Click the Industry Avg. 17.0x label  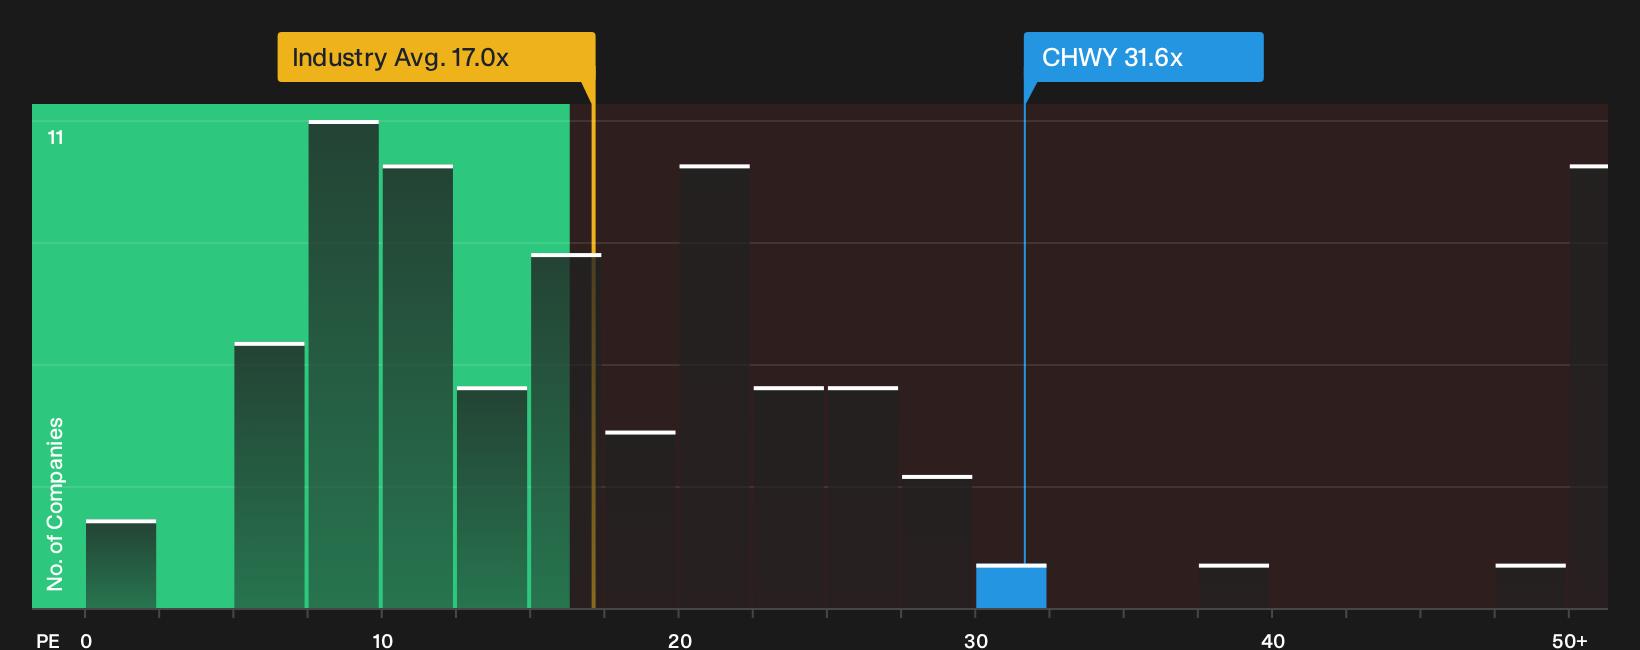coord(436,57)
